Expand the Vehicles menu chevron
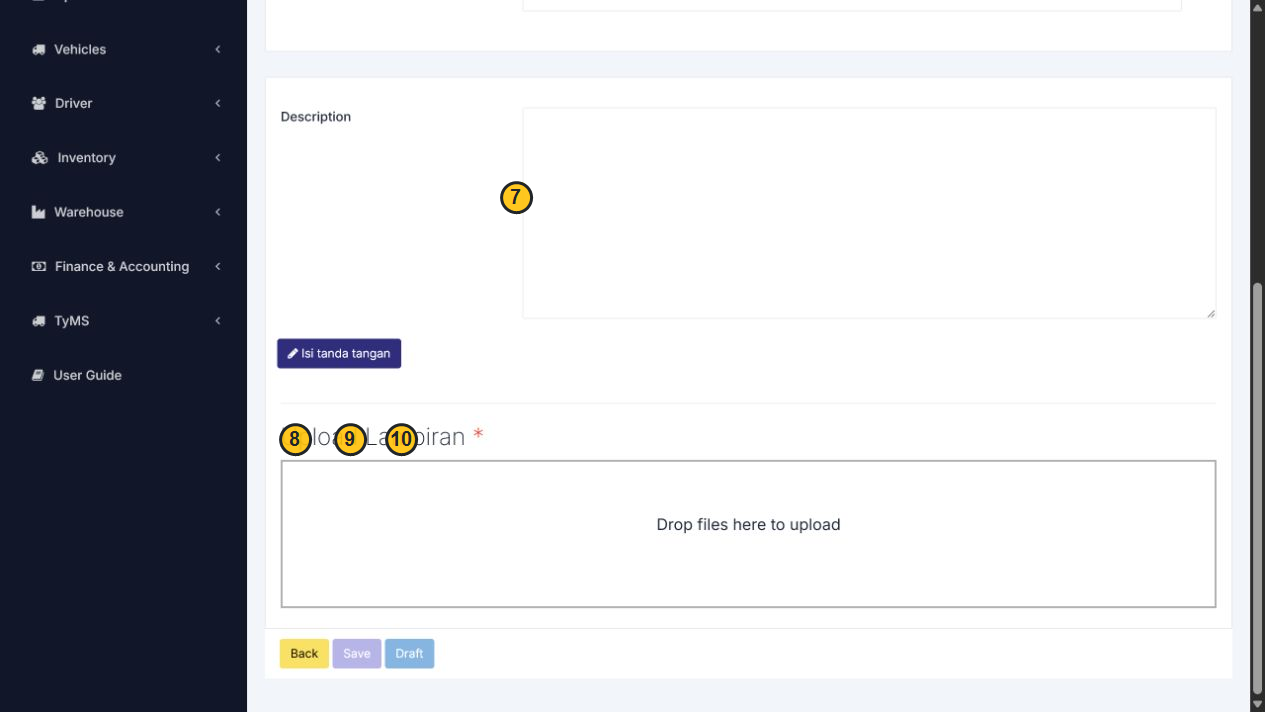The image size is (1265, 712). pos(217,49)
